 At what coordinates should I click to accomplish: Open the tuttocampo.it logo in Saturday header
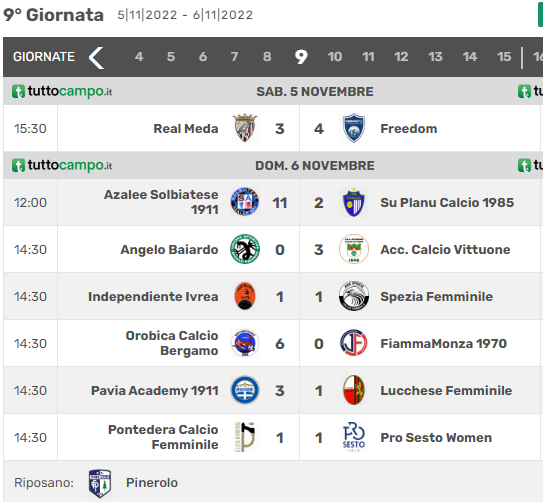point(62,91)
